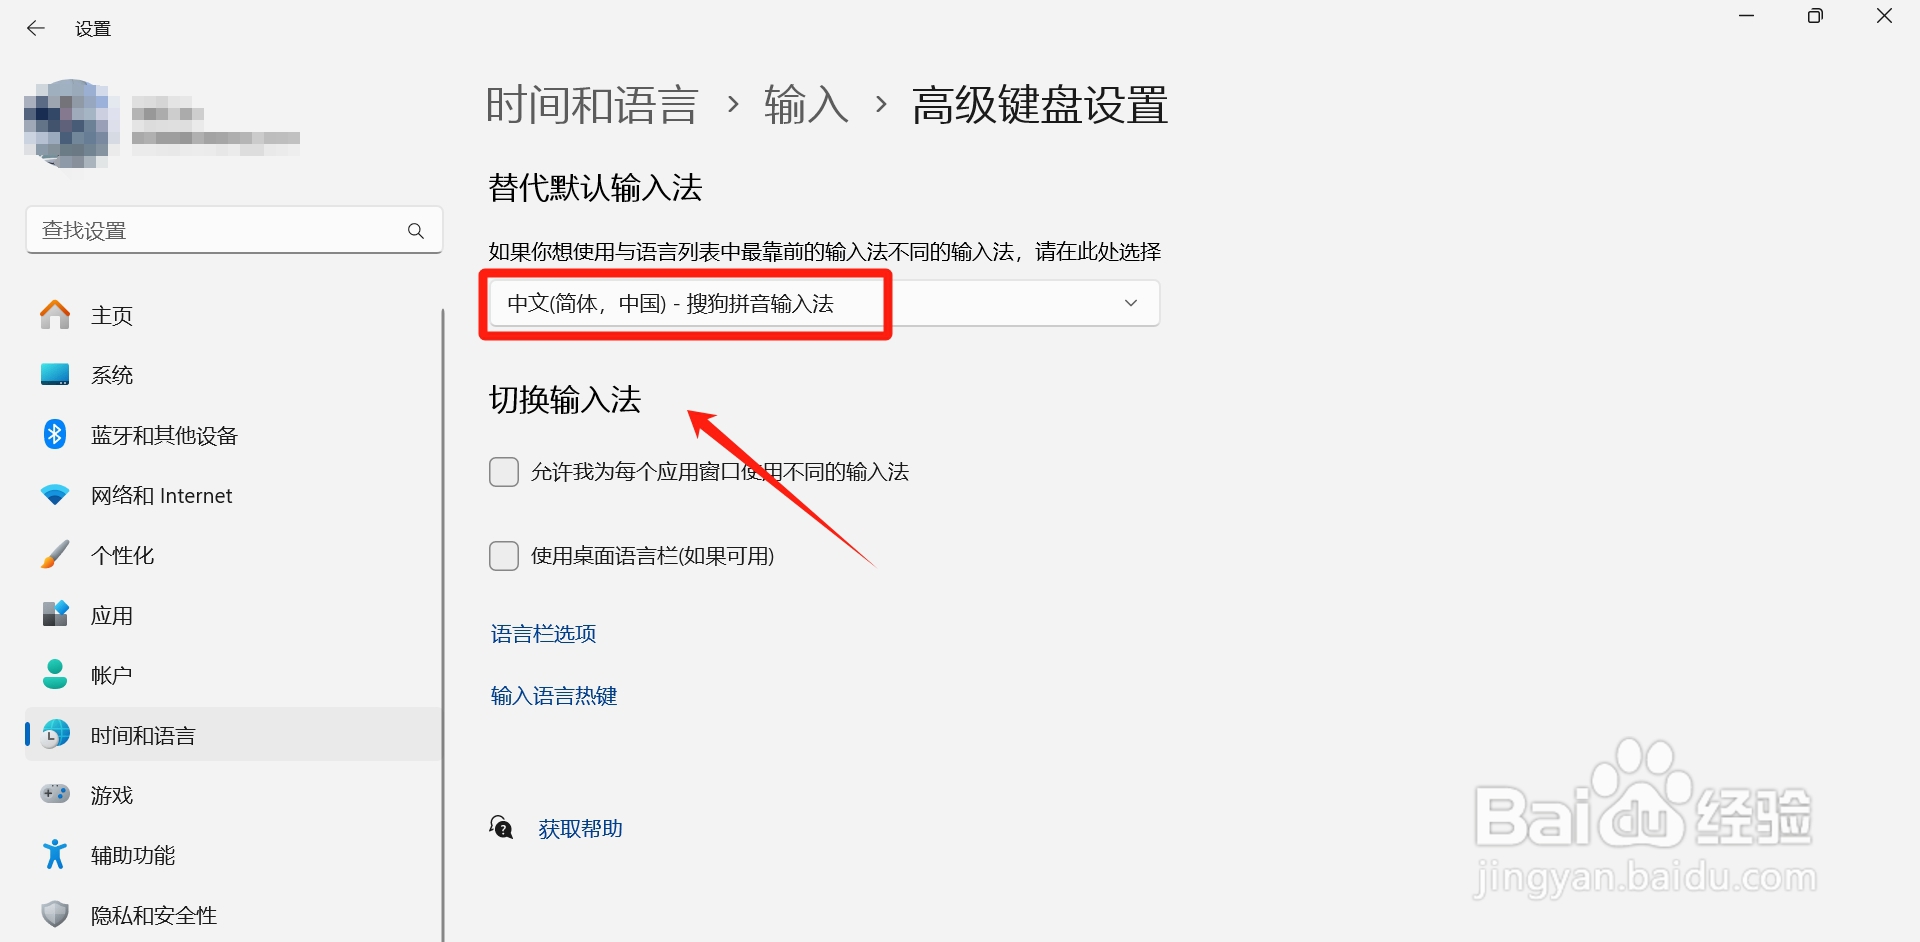The height and width of the screenshot is (942, 1920).
Task: Click 获取帮助 at the bottom
Action: point(580,827)
